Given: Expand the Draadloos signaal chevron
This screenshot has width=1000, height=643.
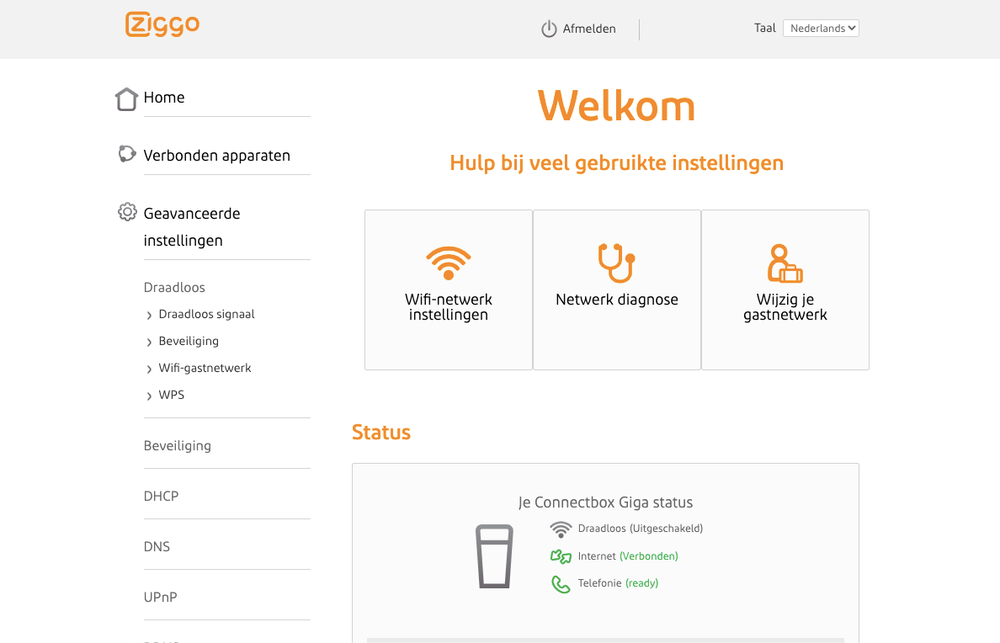Looking at the screenshot, I should (149, 315).
